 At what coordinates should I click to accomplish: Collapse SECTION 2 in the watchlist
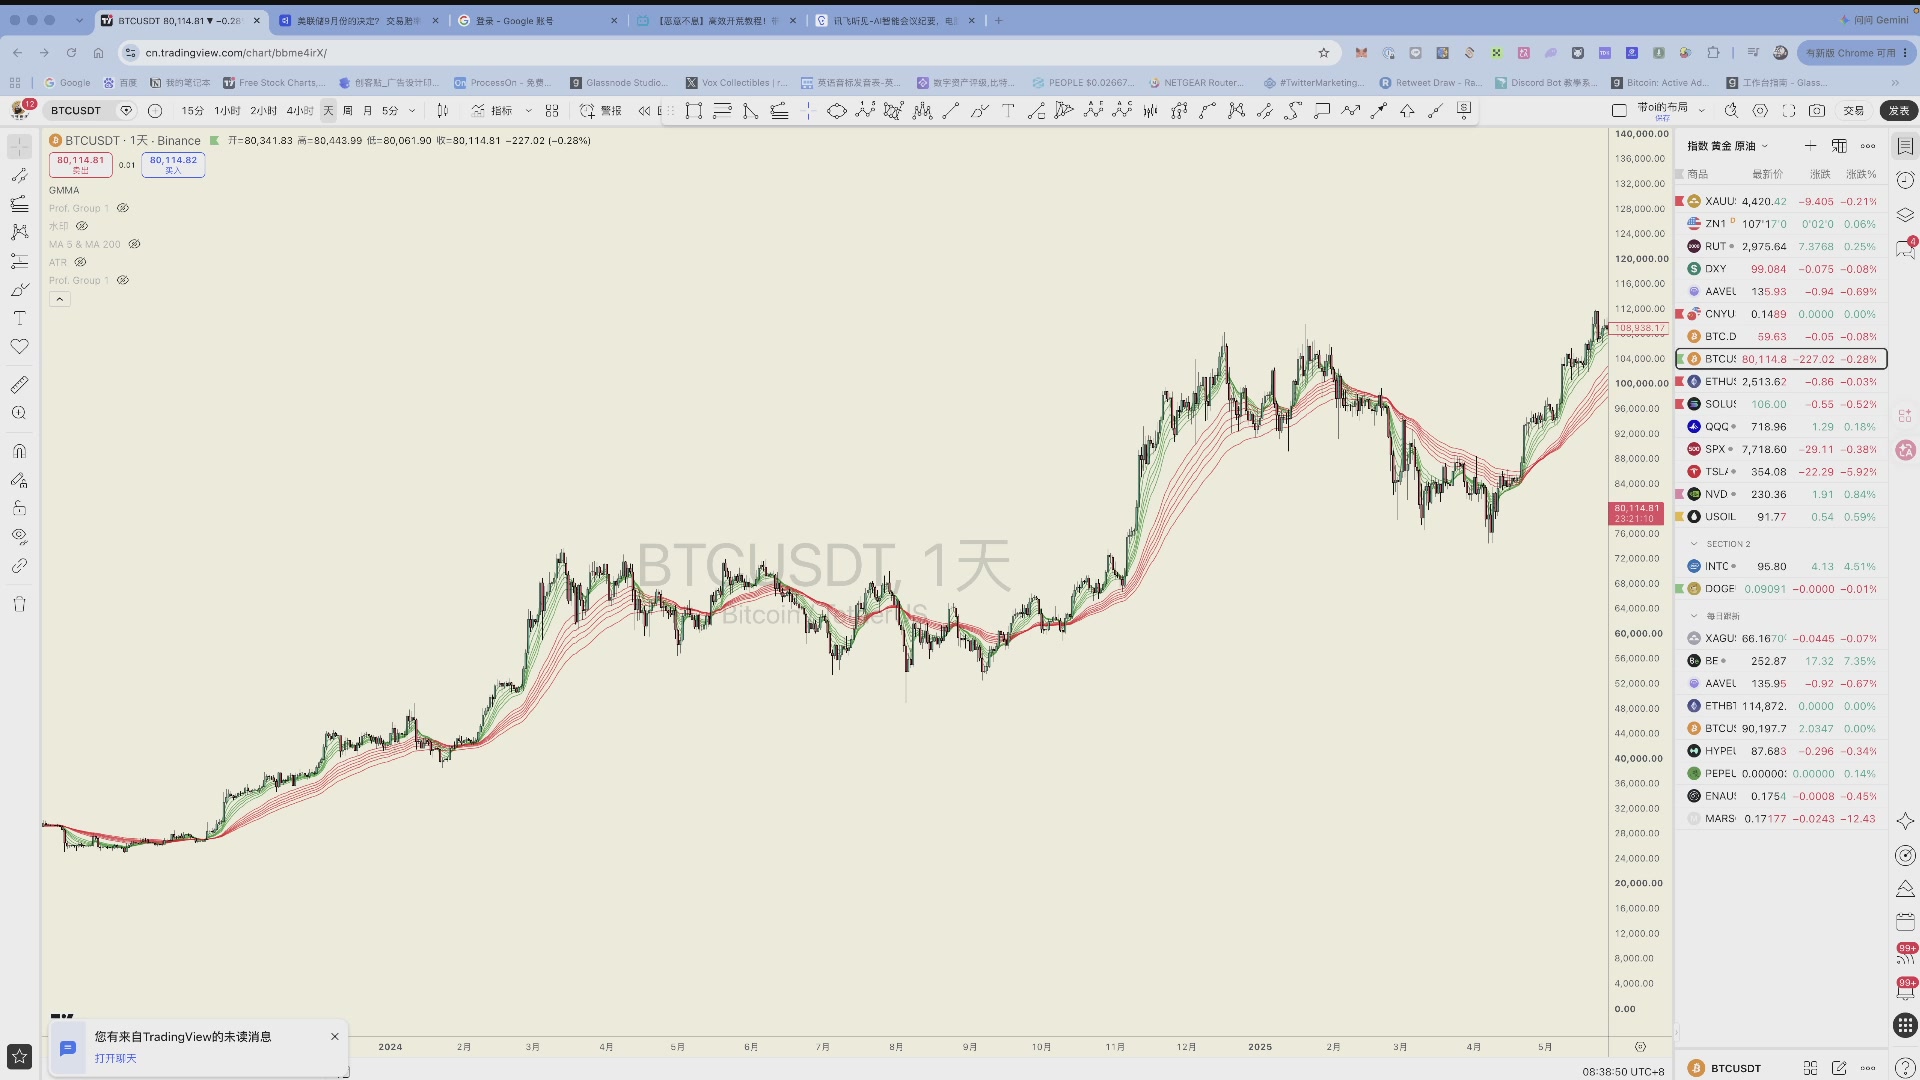pos(1694,544)
